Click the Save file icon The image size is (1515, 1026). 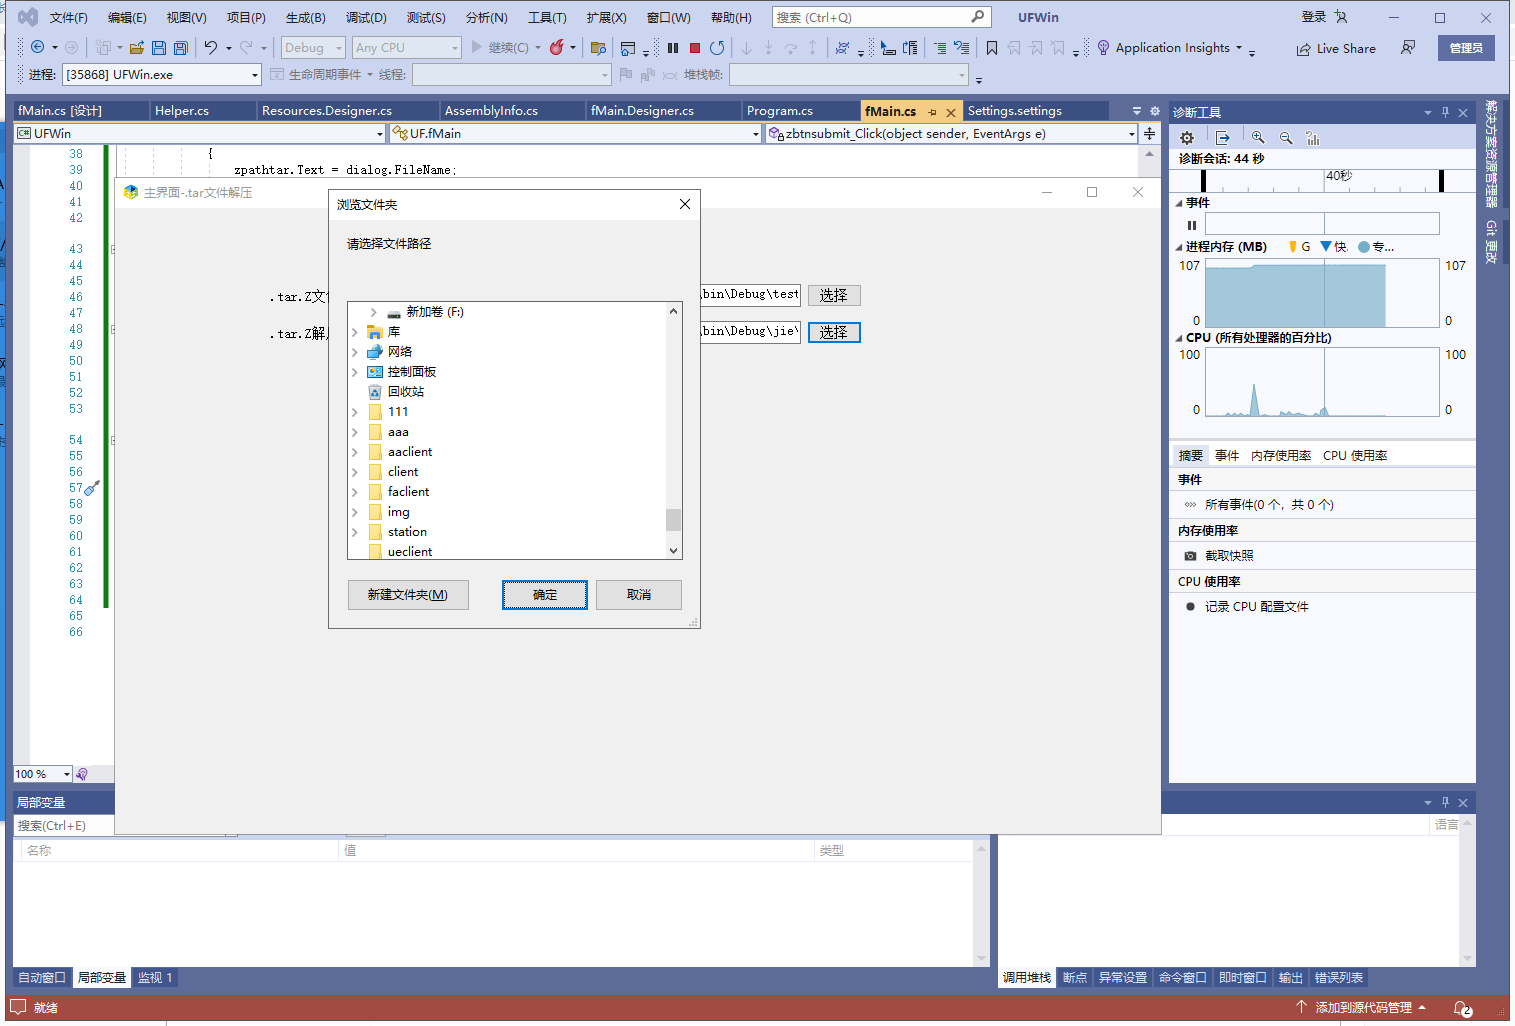click(x=159, y=47)
